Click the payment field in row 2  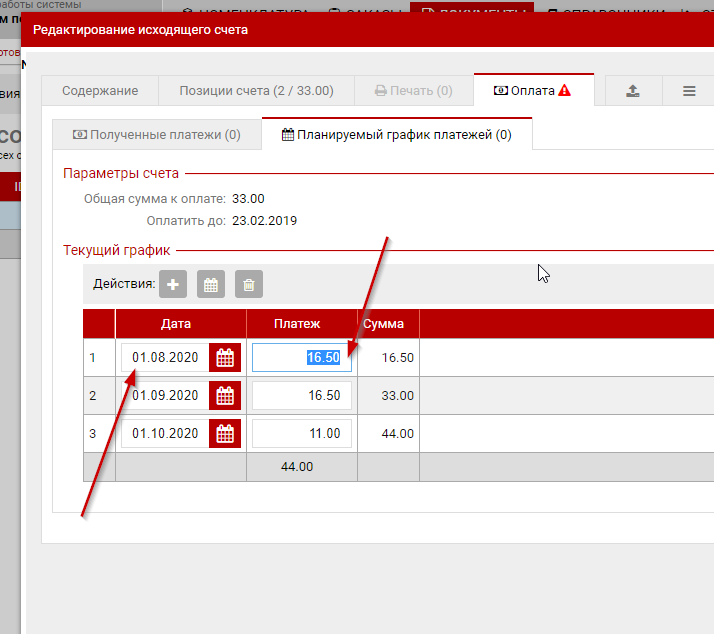click(x=301, y=396)
